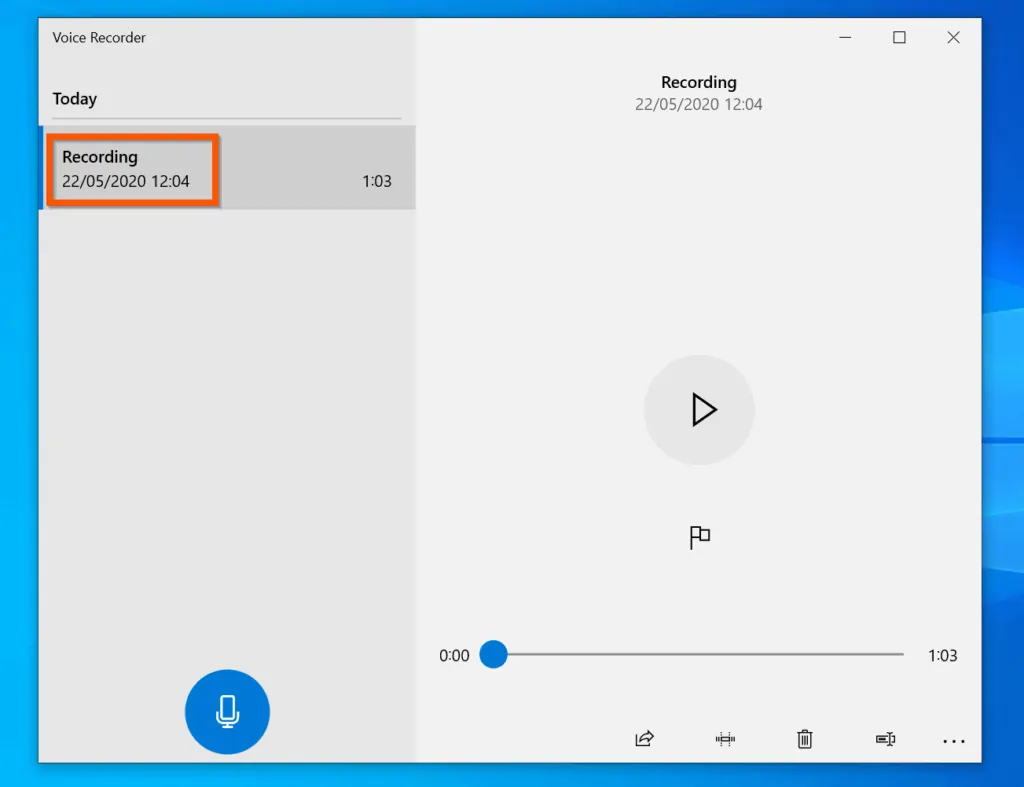Minimize the Voice Recorder window
The width and height of the screenshot is (1024, 787).
coord(845,37)
